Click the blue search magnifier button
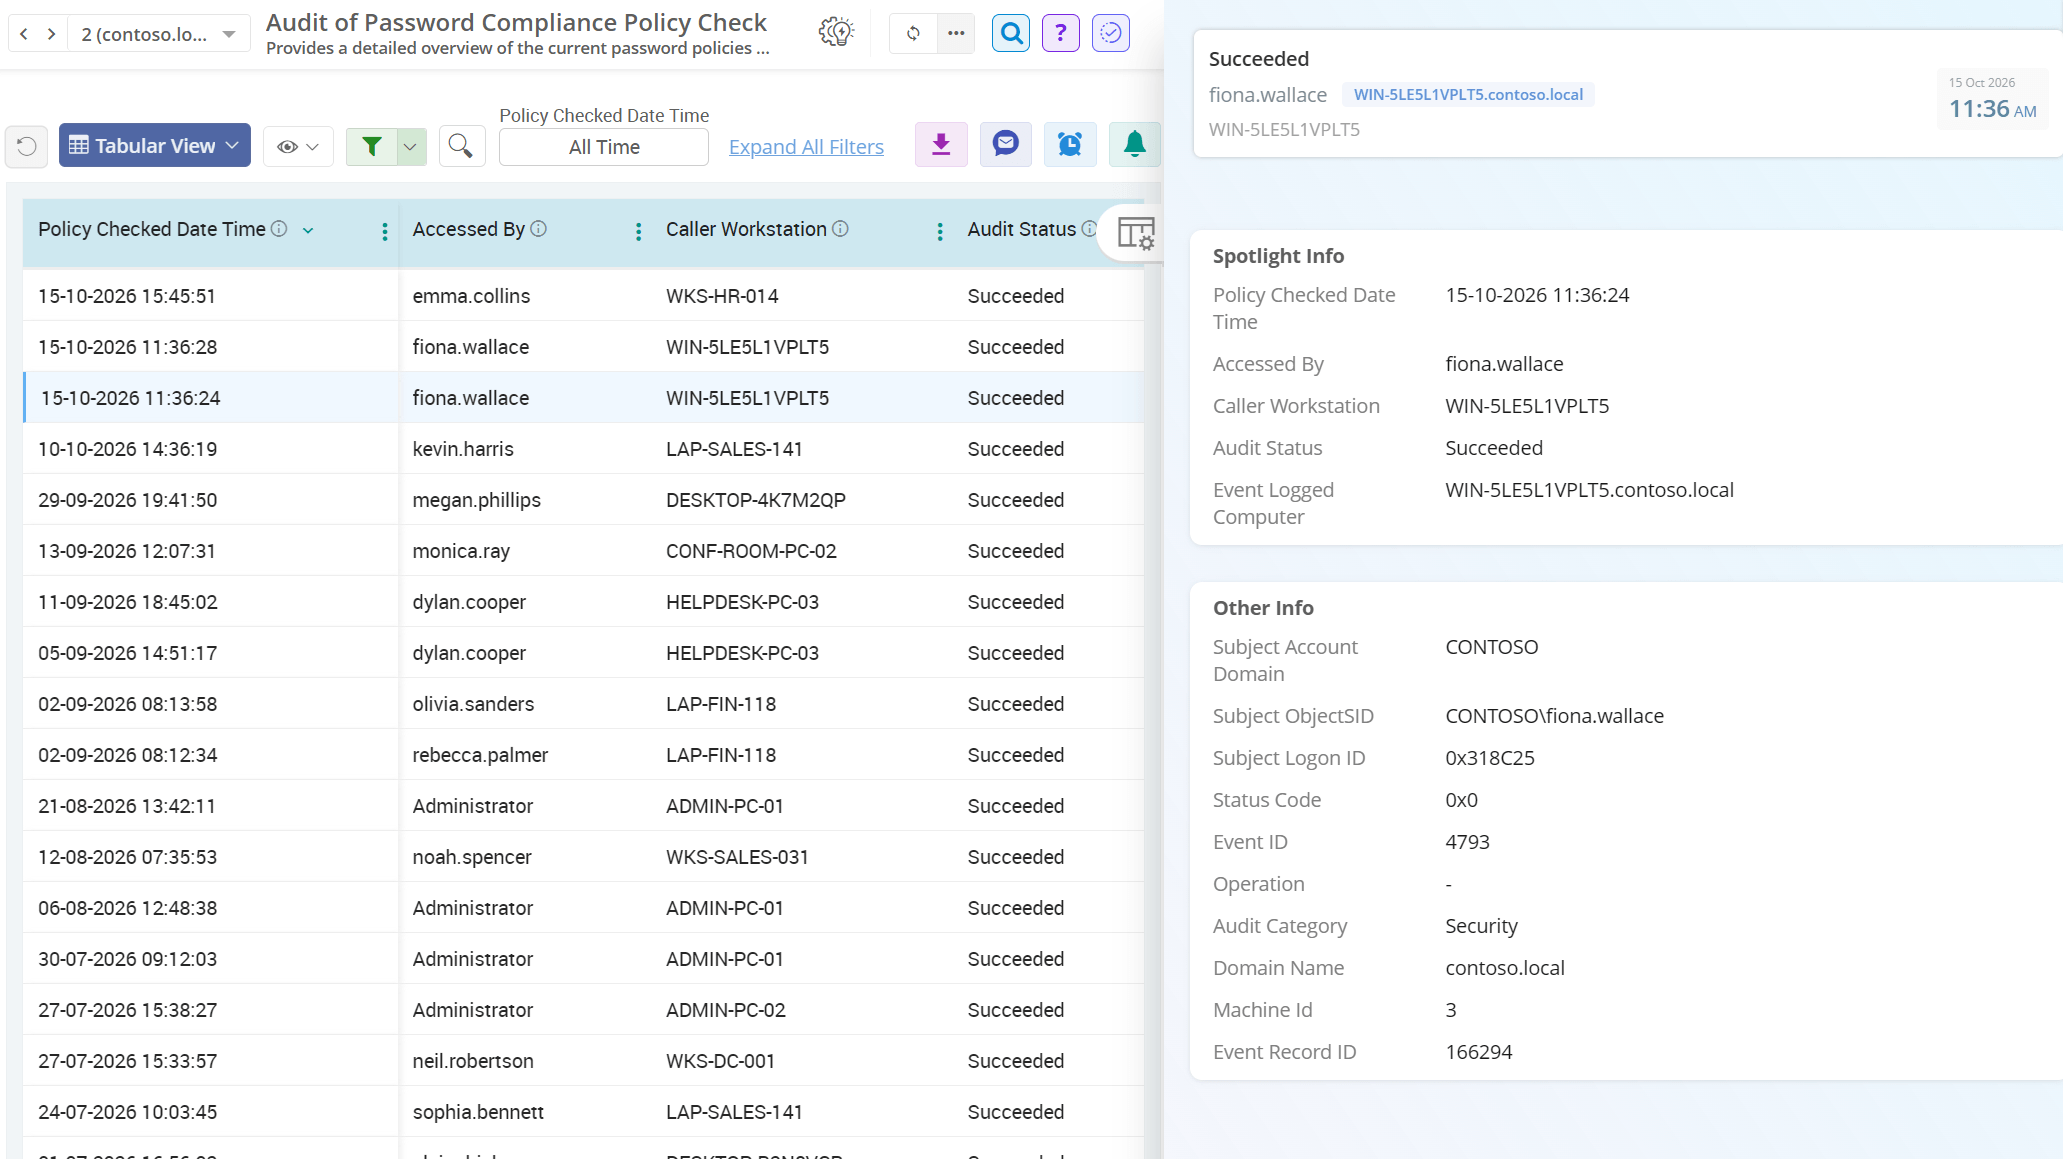This screenshot has height=1159, width=2063. point(1011,33)
